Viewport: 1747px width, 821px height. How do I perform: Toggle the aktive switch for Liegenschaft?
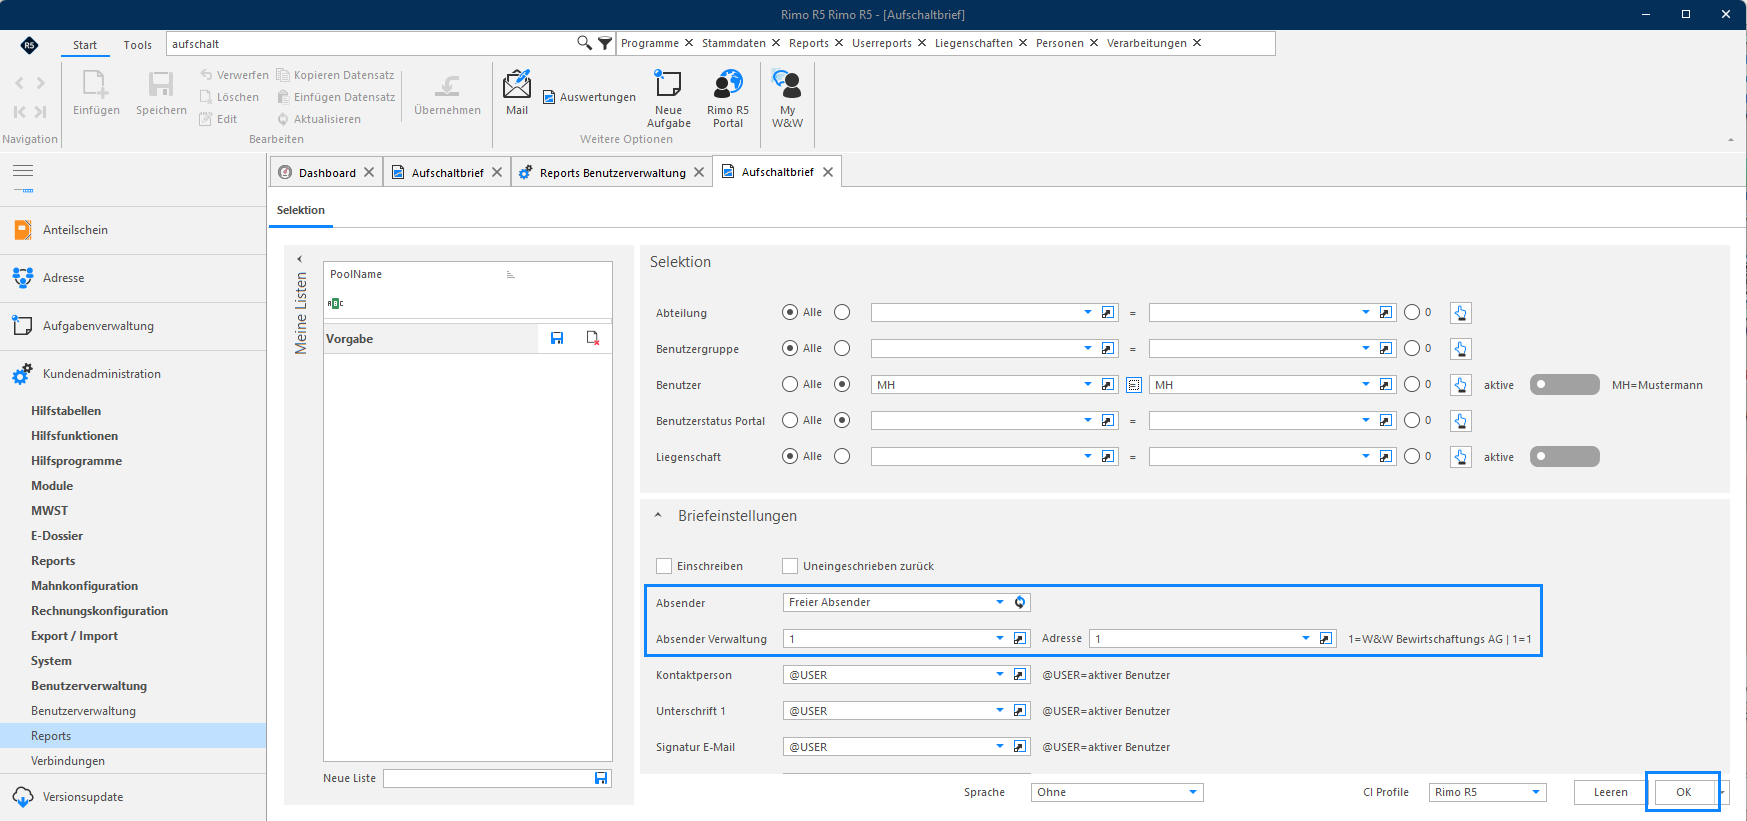[1565, 457]
